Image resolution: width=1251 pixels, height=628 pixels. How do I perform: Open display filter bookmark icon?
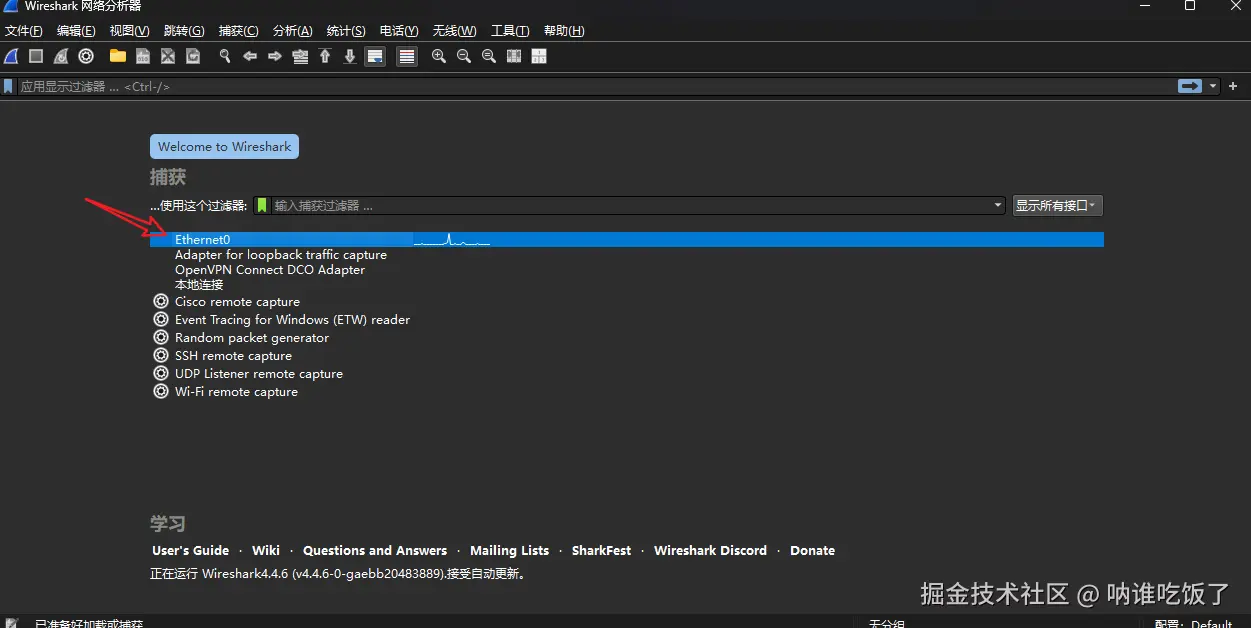click(9, 87)
